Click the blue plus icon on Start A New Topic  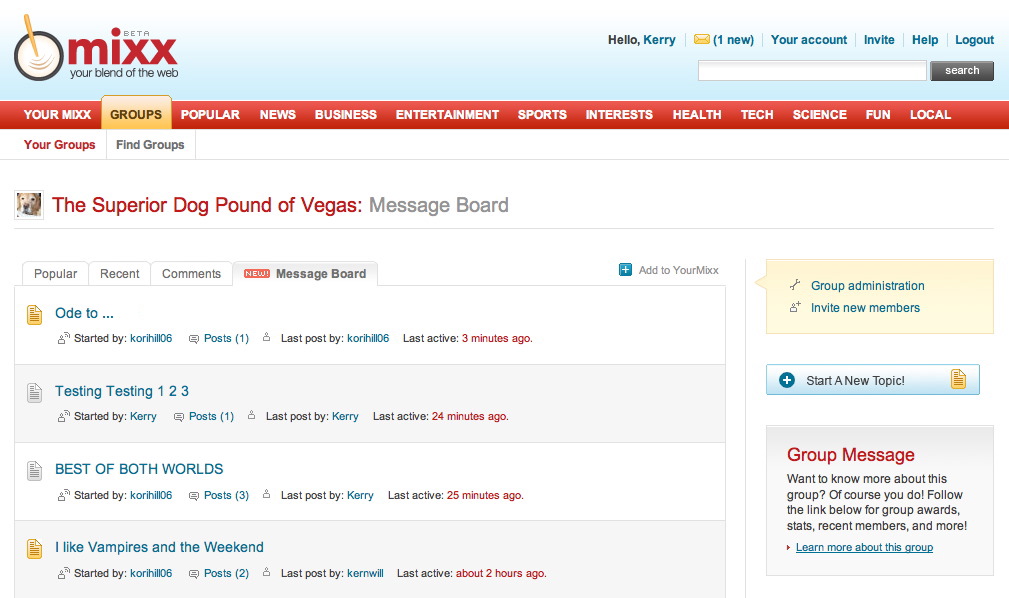pos(787,380)
